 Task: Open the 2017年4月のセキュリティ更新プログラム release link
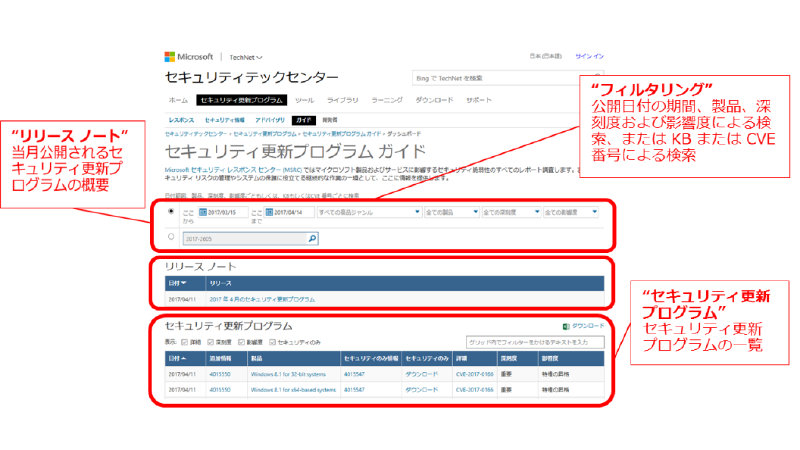[x=261, y=299]
